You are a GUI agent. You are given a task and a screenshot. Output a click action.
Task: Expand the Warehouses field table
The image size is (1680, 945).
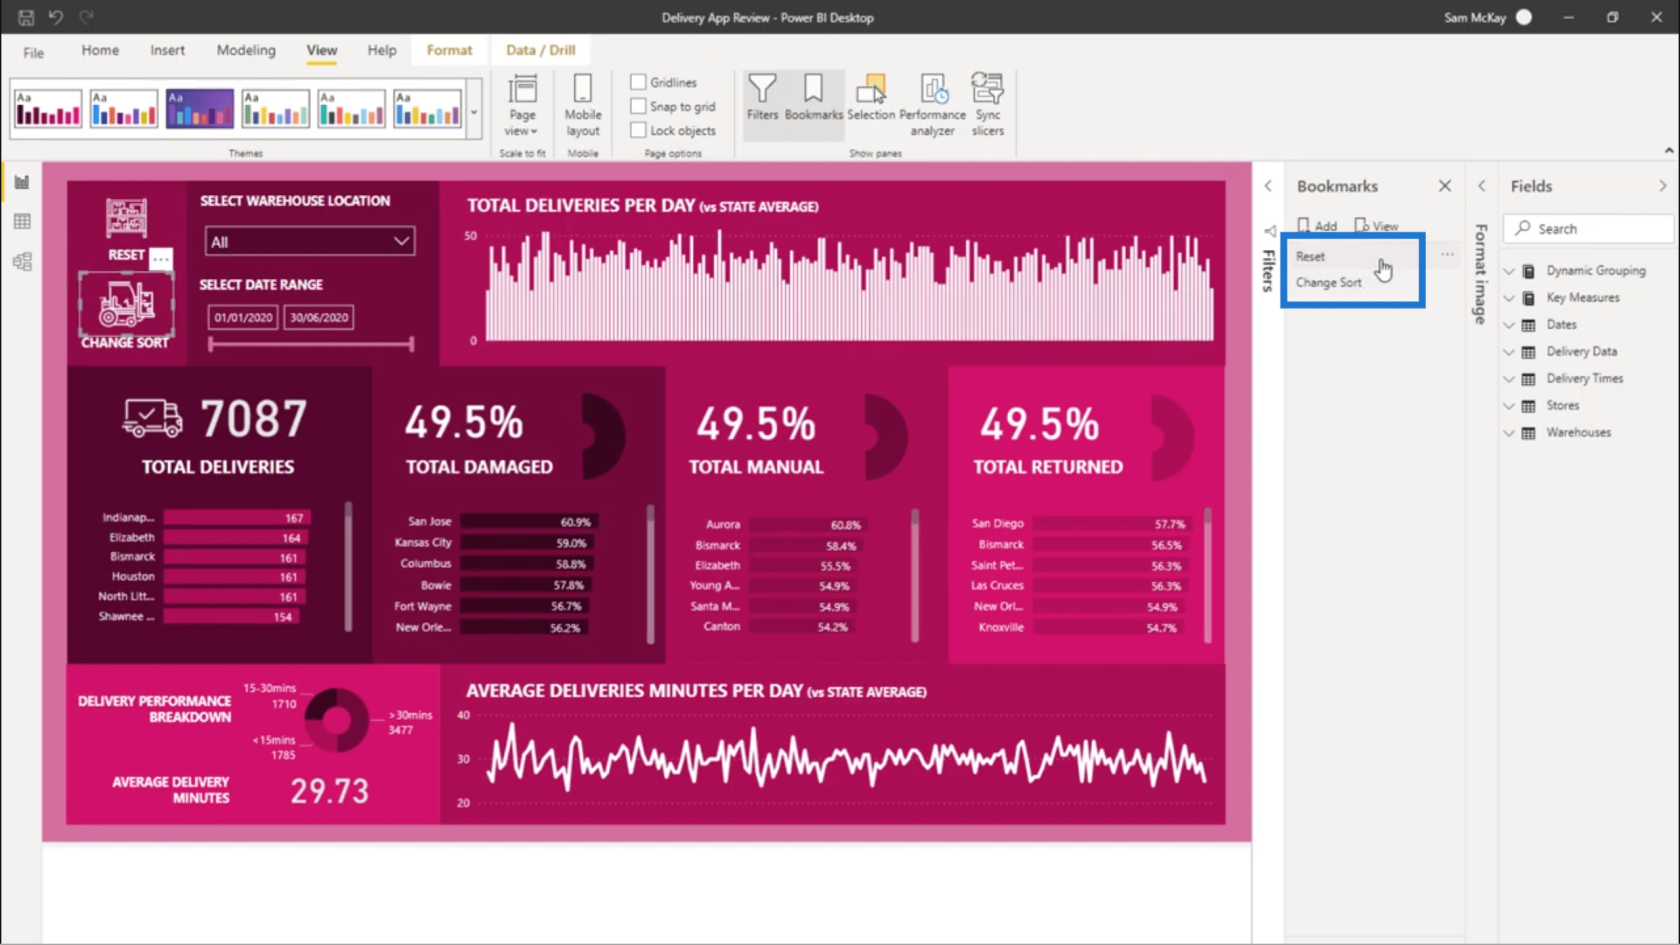tap(1509, 433)
